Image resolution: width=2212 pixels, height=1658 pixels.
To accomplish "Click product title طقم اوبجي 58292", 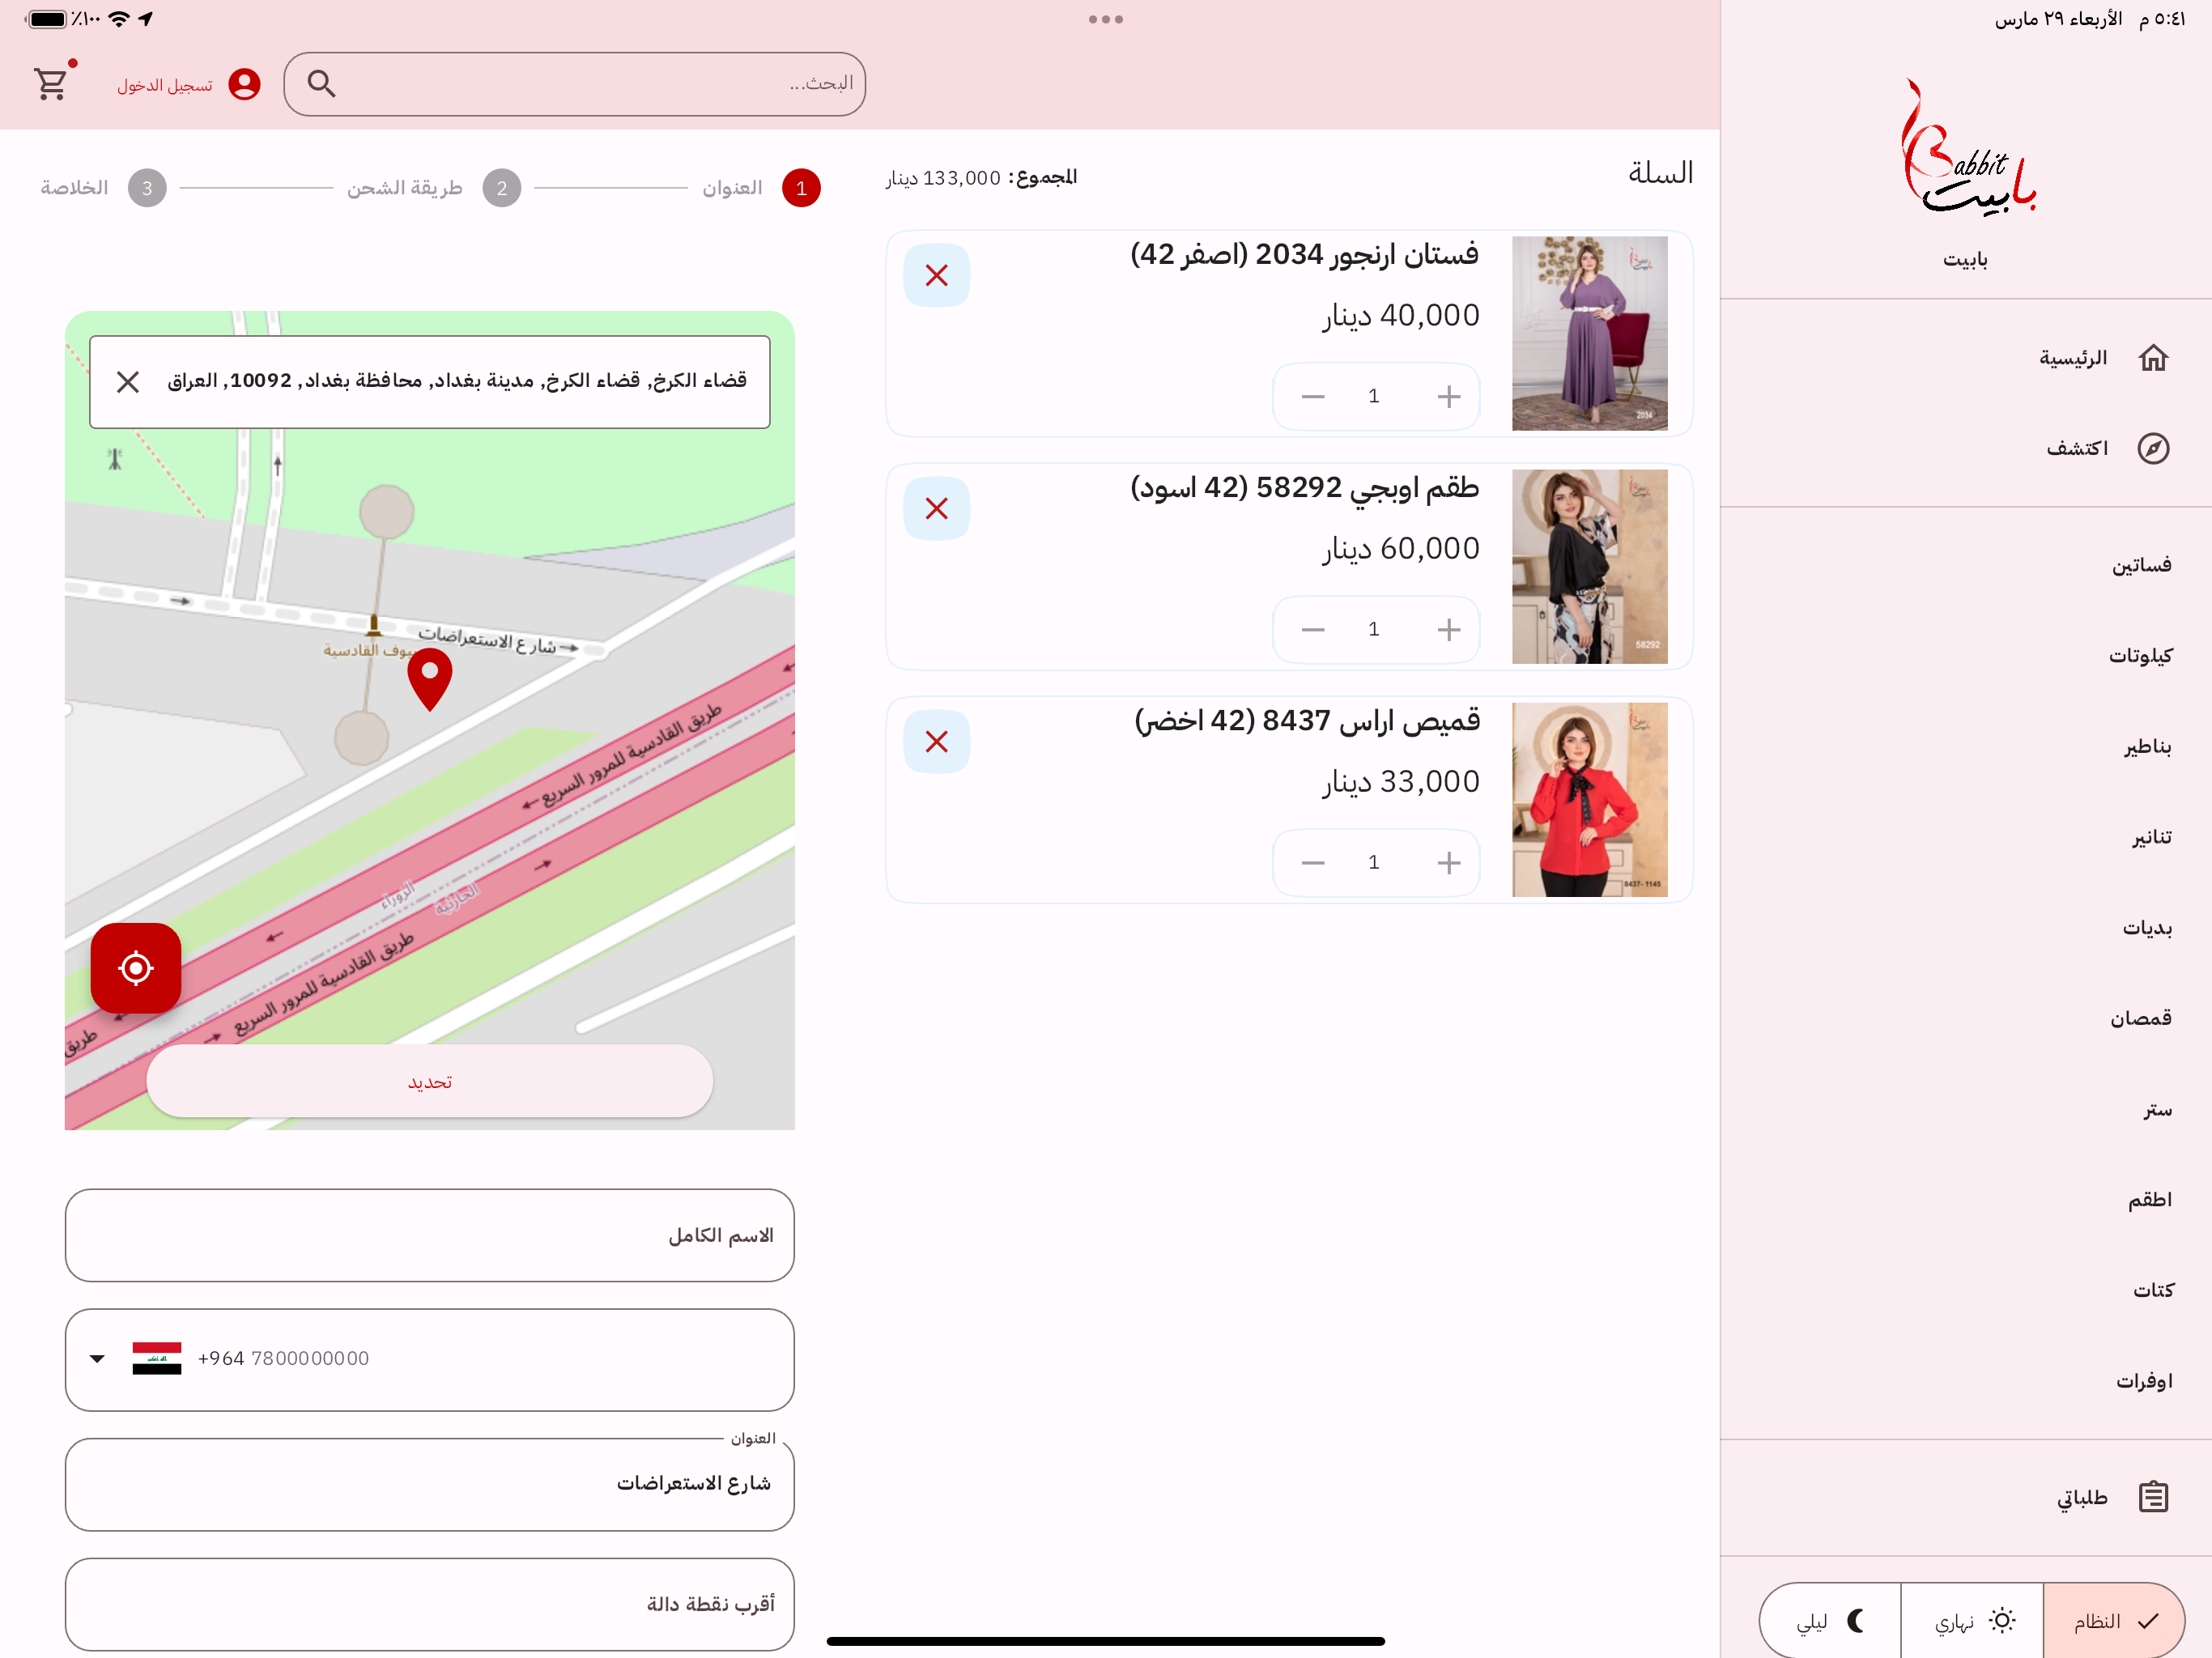I will [x=1304, y=488].
